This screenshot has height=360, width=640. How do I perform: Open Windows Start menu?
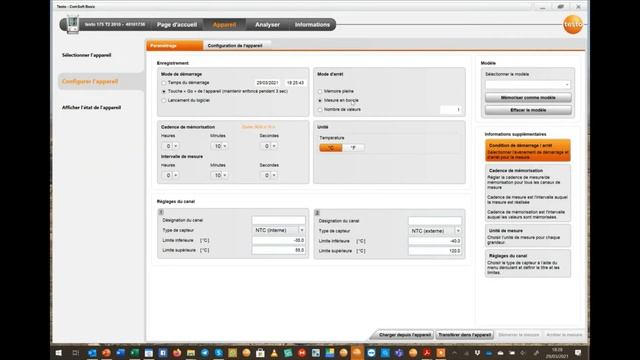[x=58, y=353]
